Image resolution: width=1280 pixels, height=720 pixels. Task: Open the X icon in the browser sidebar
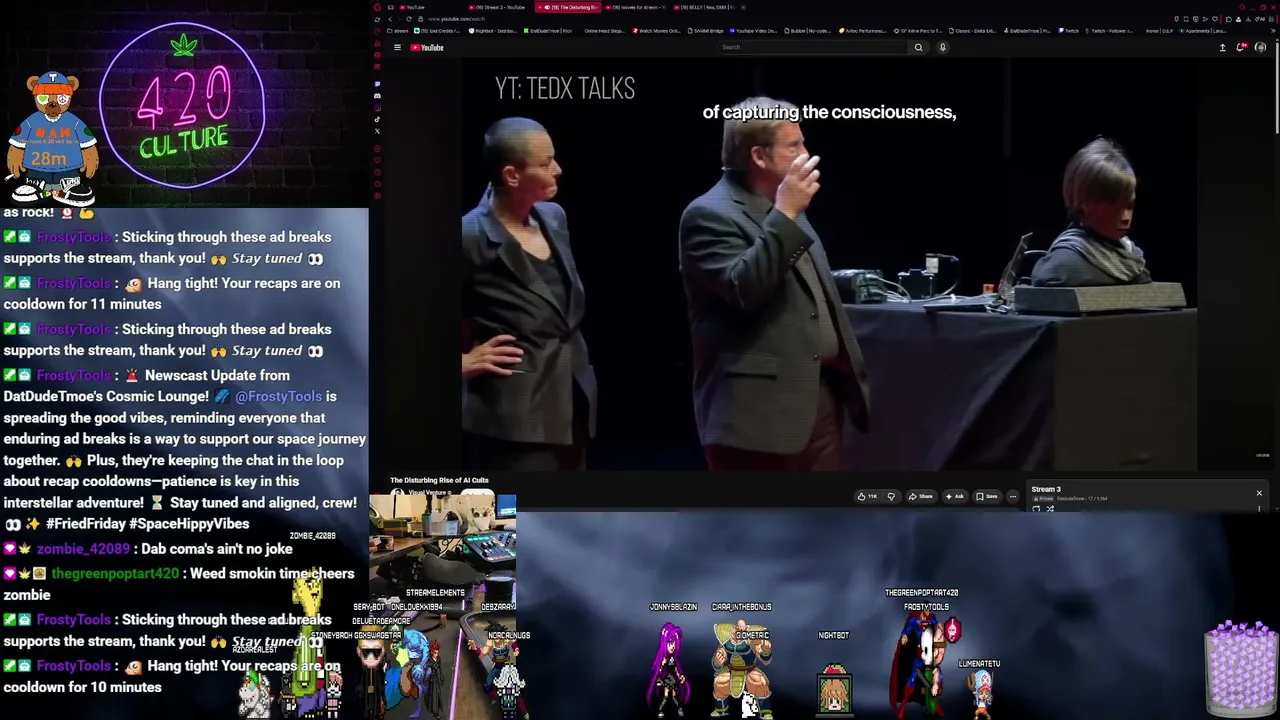[x=377, y=131]
